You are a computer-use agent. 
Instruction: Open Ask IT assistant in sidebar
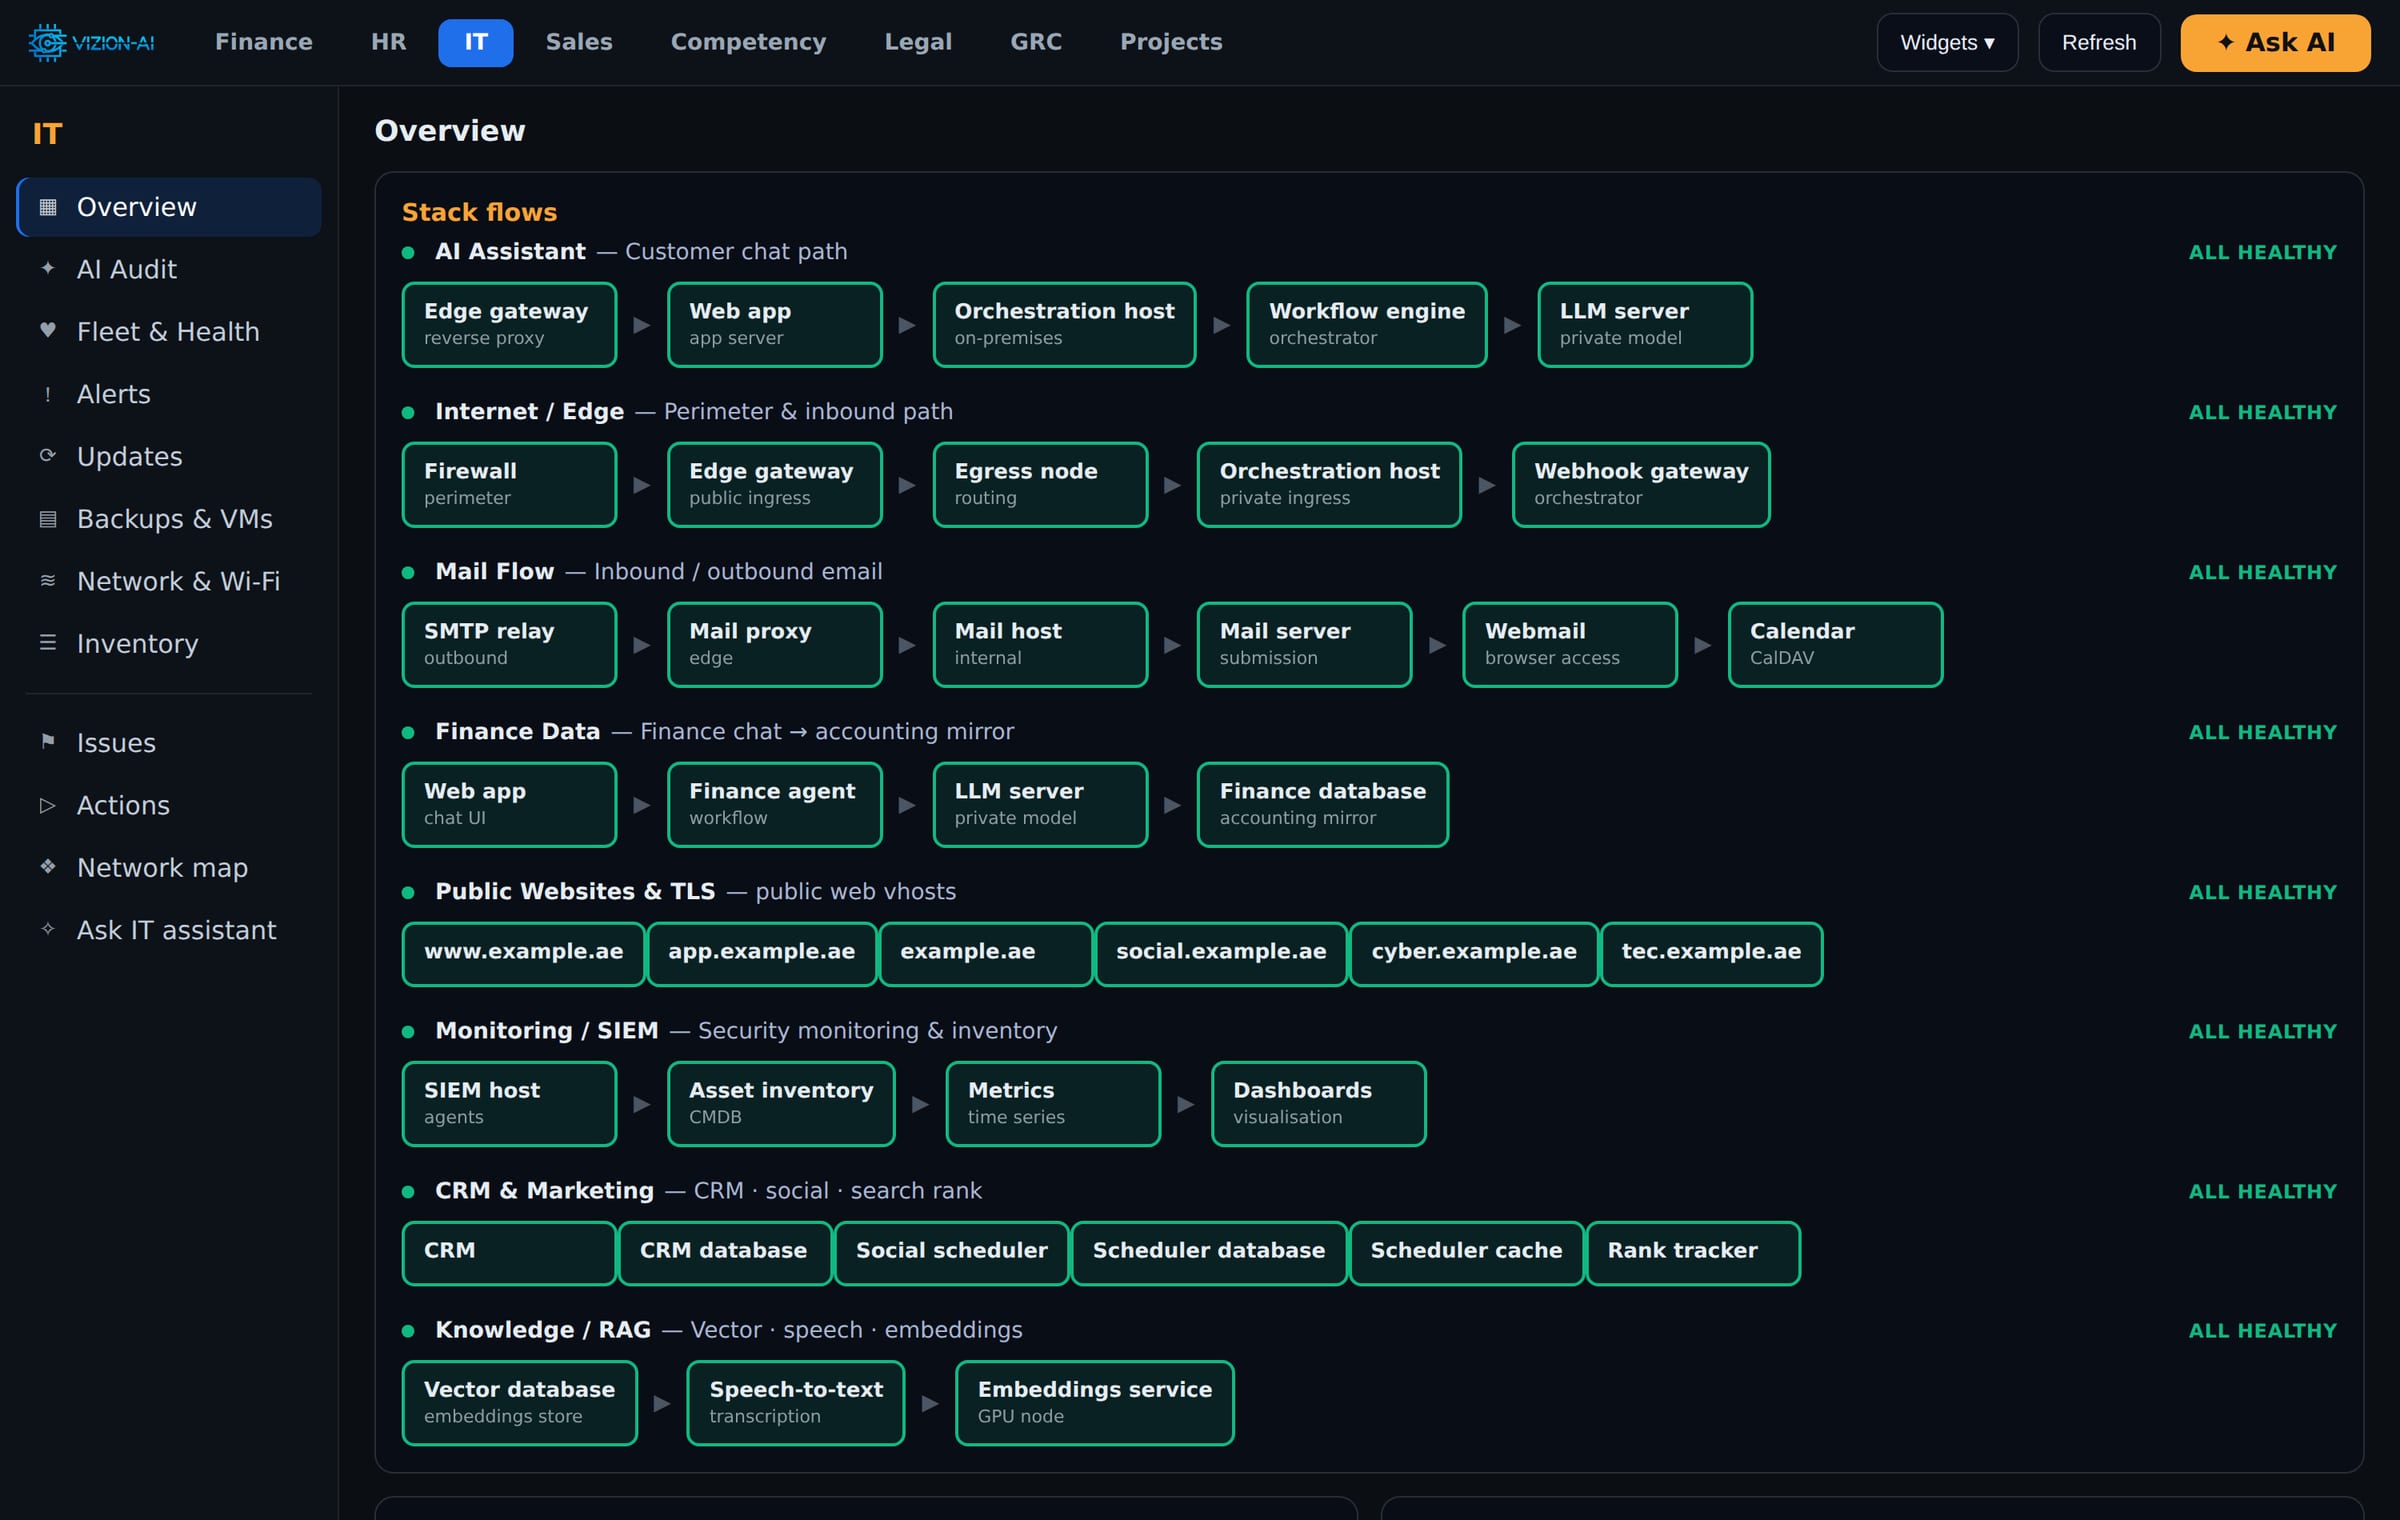[169, 930]
